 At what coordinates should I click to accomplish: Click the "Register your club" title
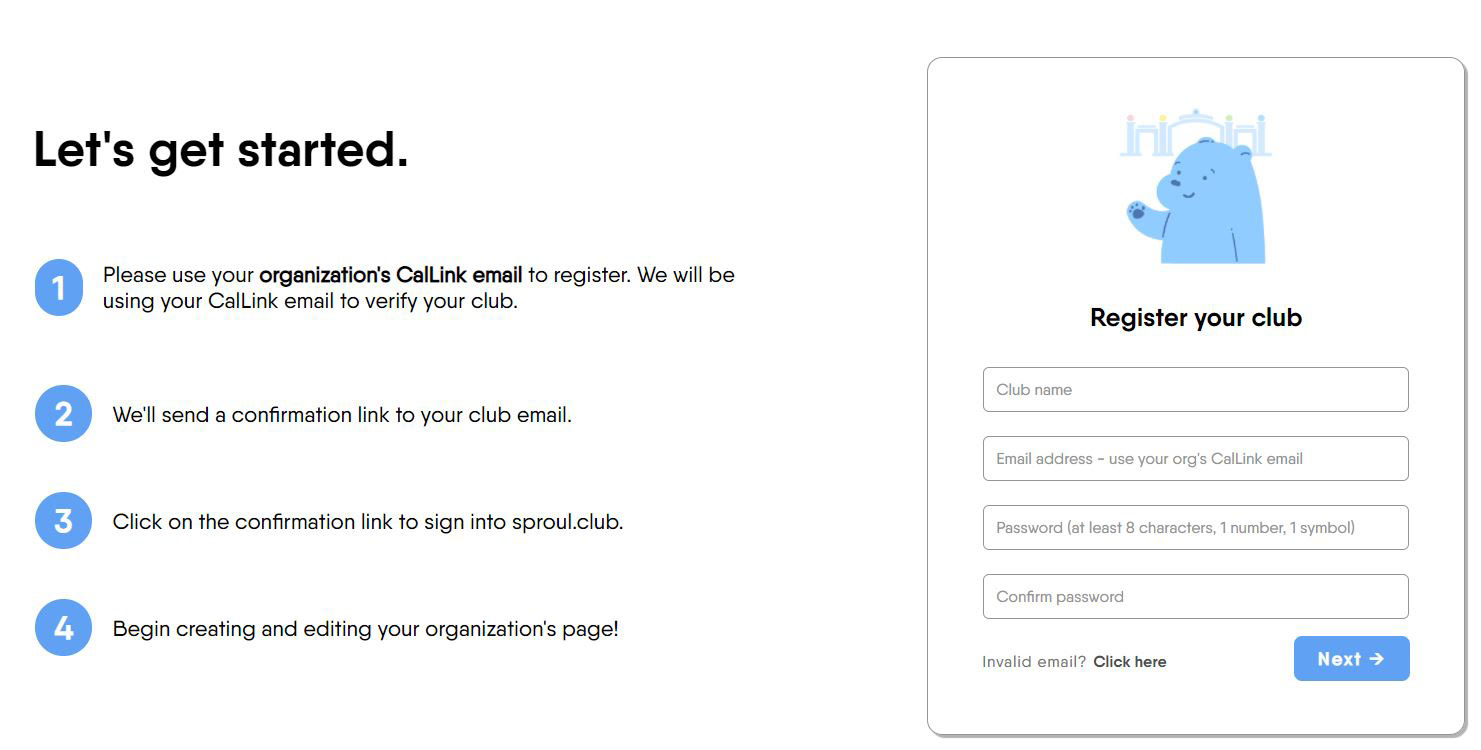[x=1195, y=318]
